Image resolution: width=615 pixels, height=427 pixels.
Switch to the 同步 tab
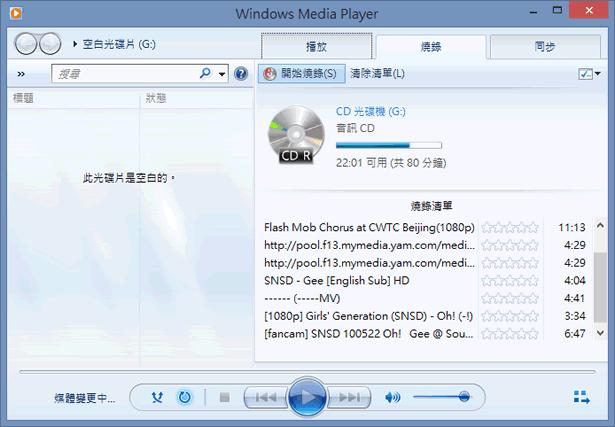coord(545,47)
